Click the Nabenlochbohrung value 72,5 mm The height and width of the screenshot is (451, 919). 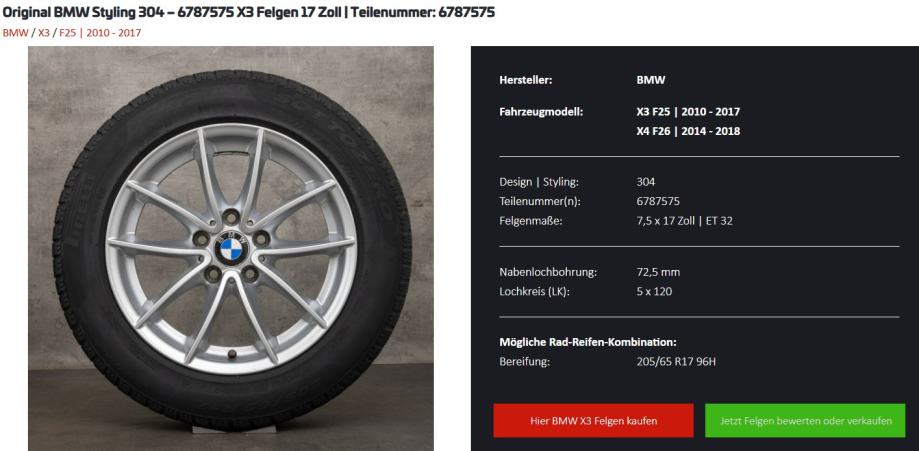click(x=658, y=272)
